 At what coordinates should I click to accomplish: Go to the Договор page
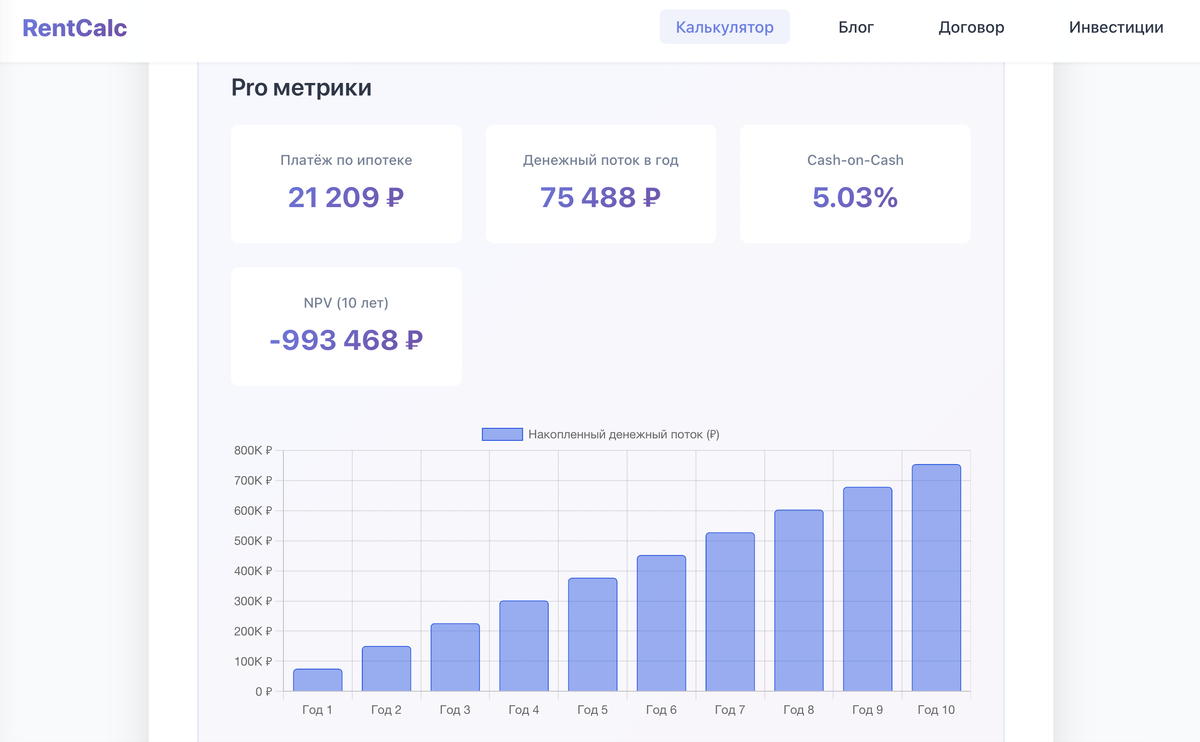coord(971,27)
